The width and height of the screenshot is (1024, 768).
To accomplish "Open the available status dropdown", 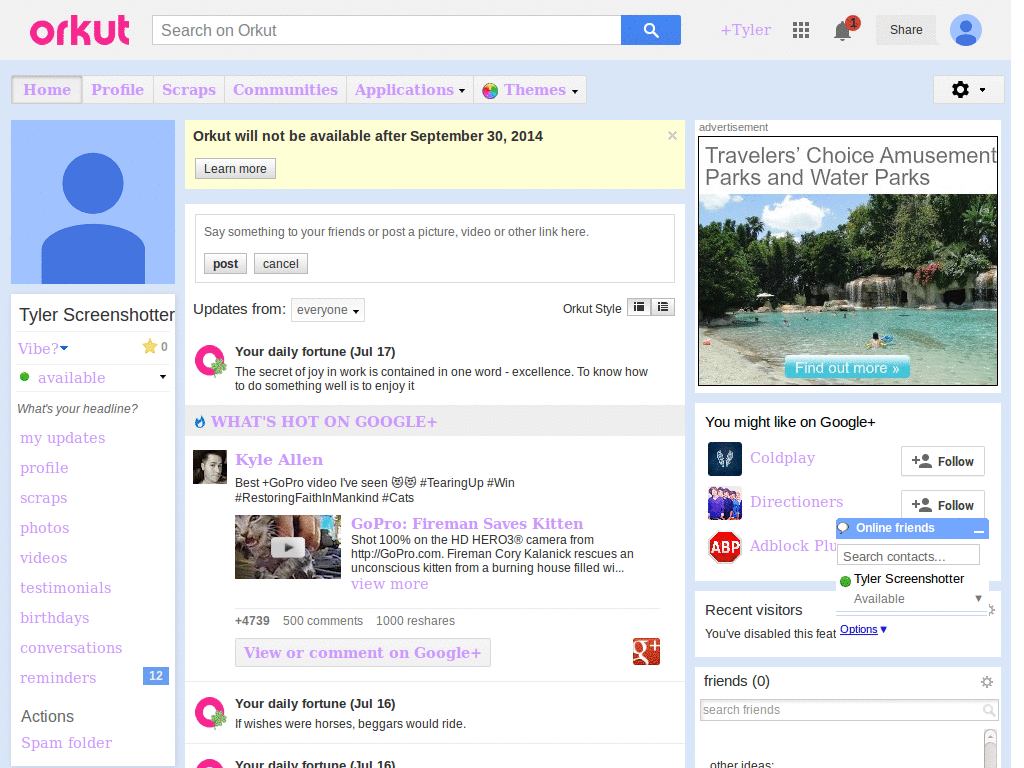I will (163, 377).
